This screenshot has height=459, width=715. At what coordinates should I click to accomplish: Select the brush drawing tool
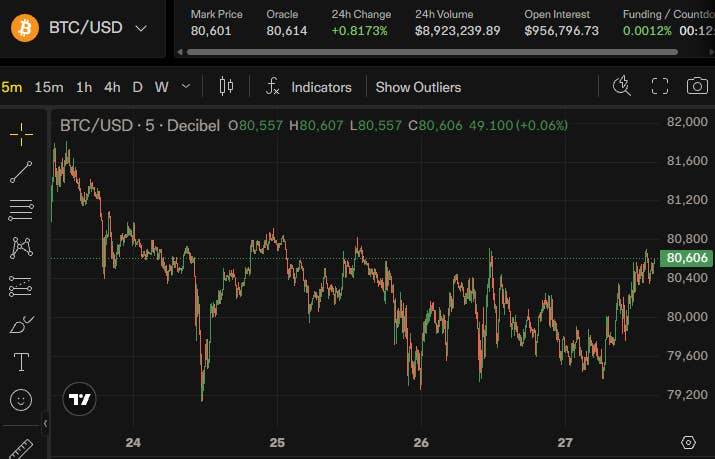pyautogui.click(x=21, y=324)
